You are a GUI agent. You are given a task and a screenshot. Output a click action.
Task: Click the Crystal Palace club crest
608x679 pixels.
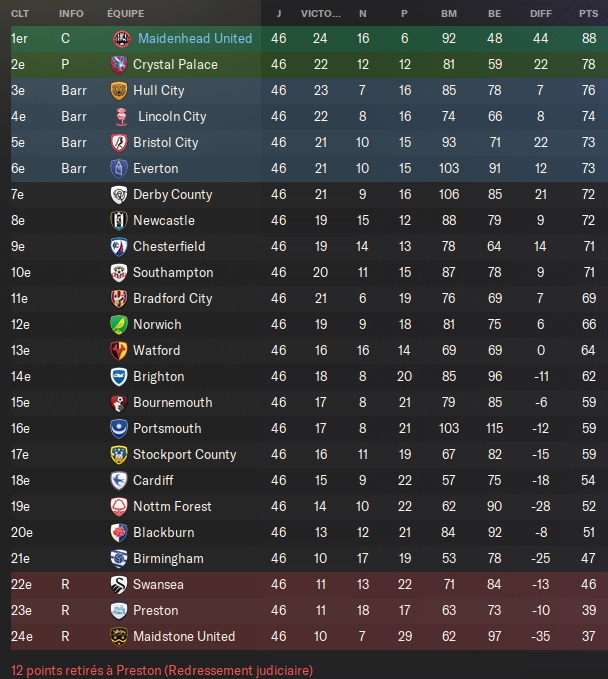point(119,65)
